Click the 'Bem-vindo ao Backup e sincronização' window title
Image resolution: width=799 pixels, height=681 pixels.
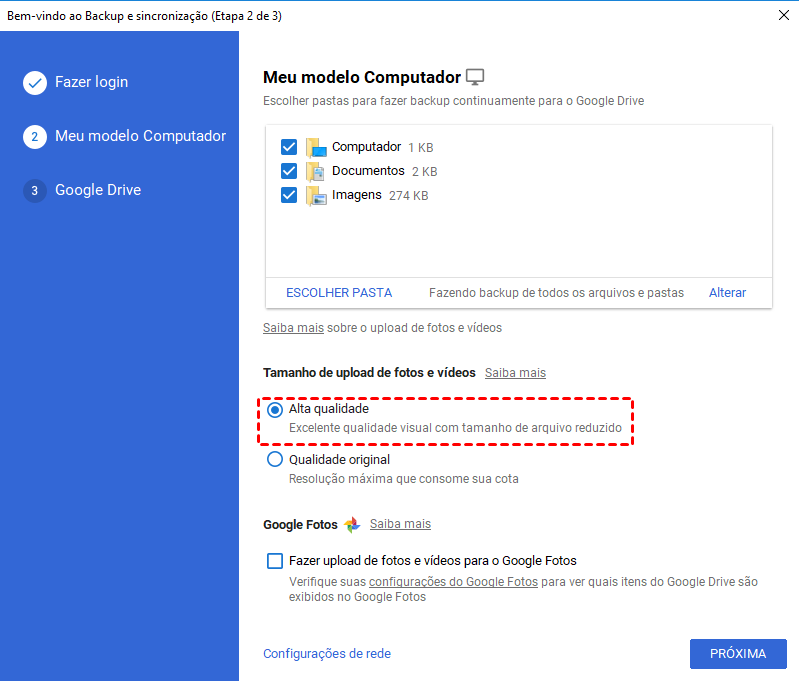pyautogui.click(x=144, y=16)
